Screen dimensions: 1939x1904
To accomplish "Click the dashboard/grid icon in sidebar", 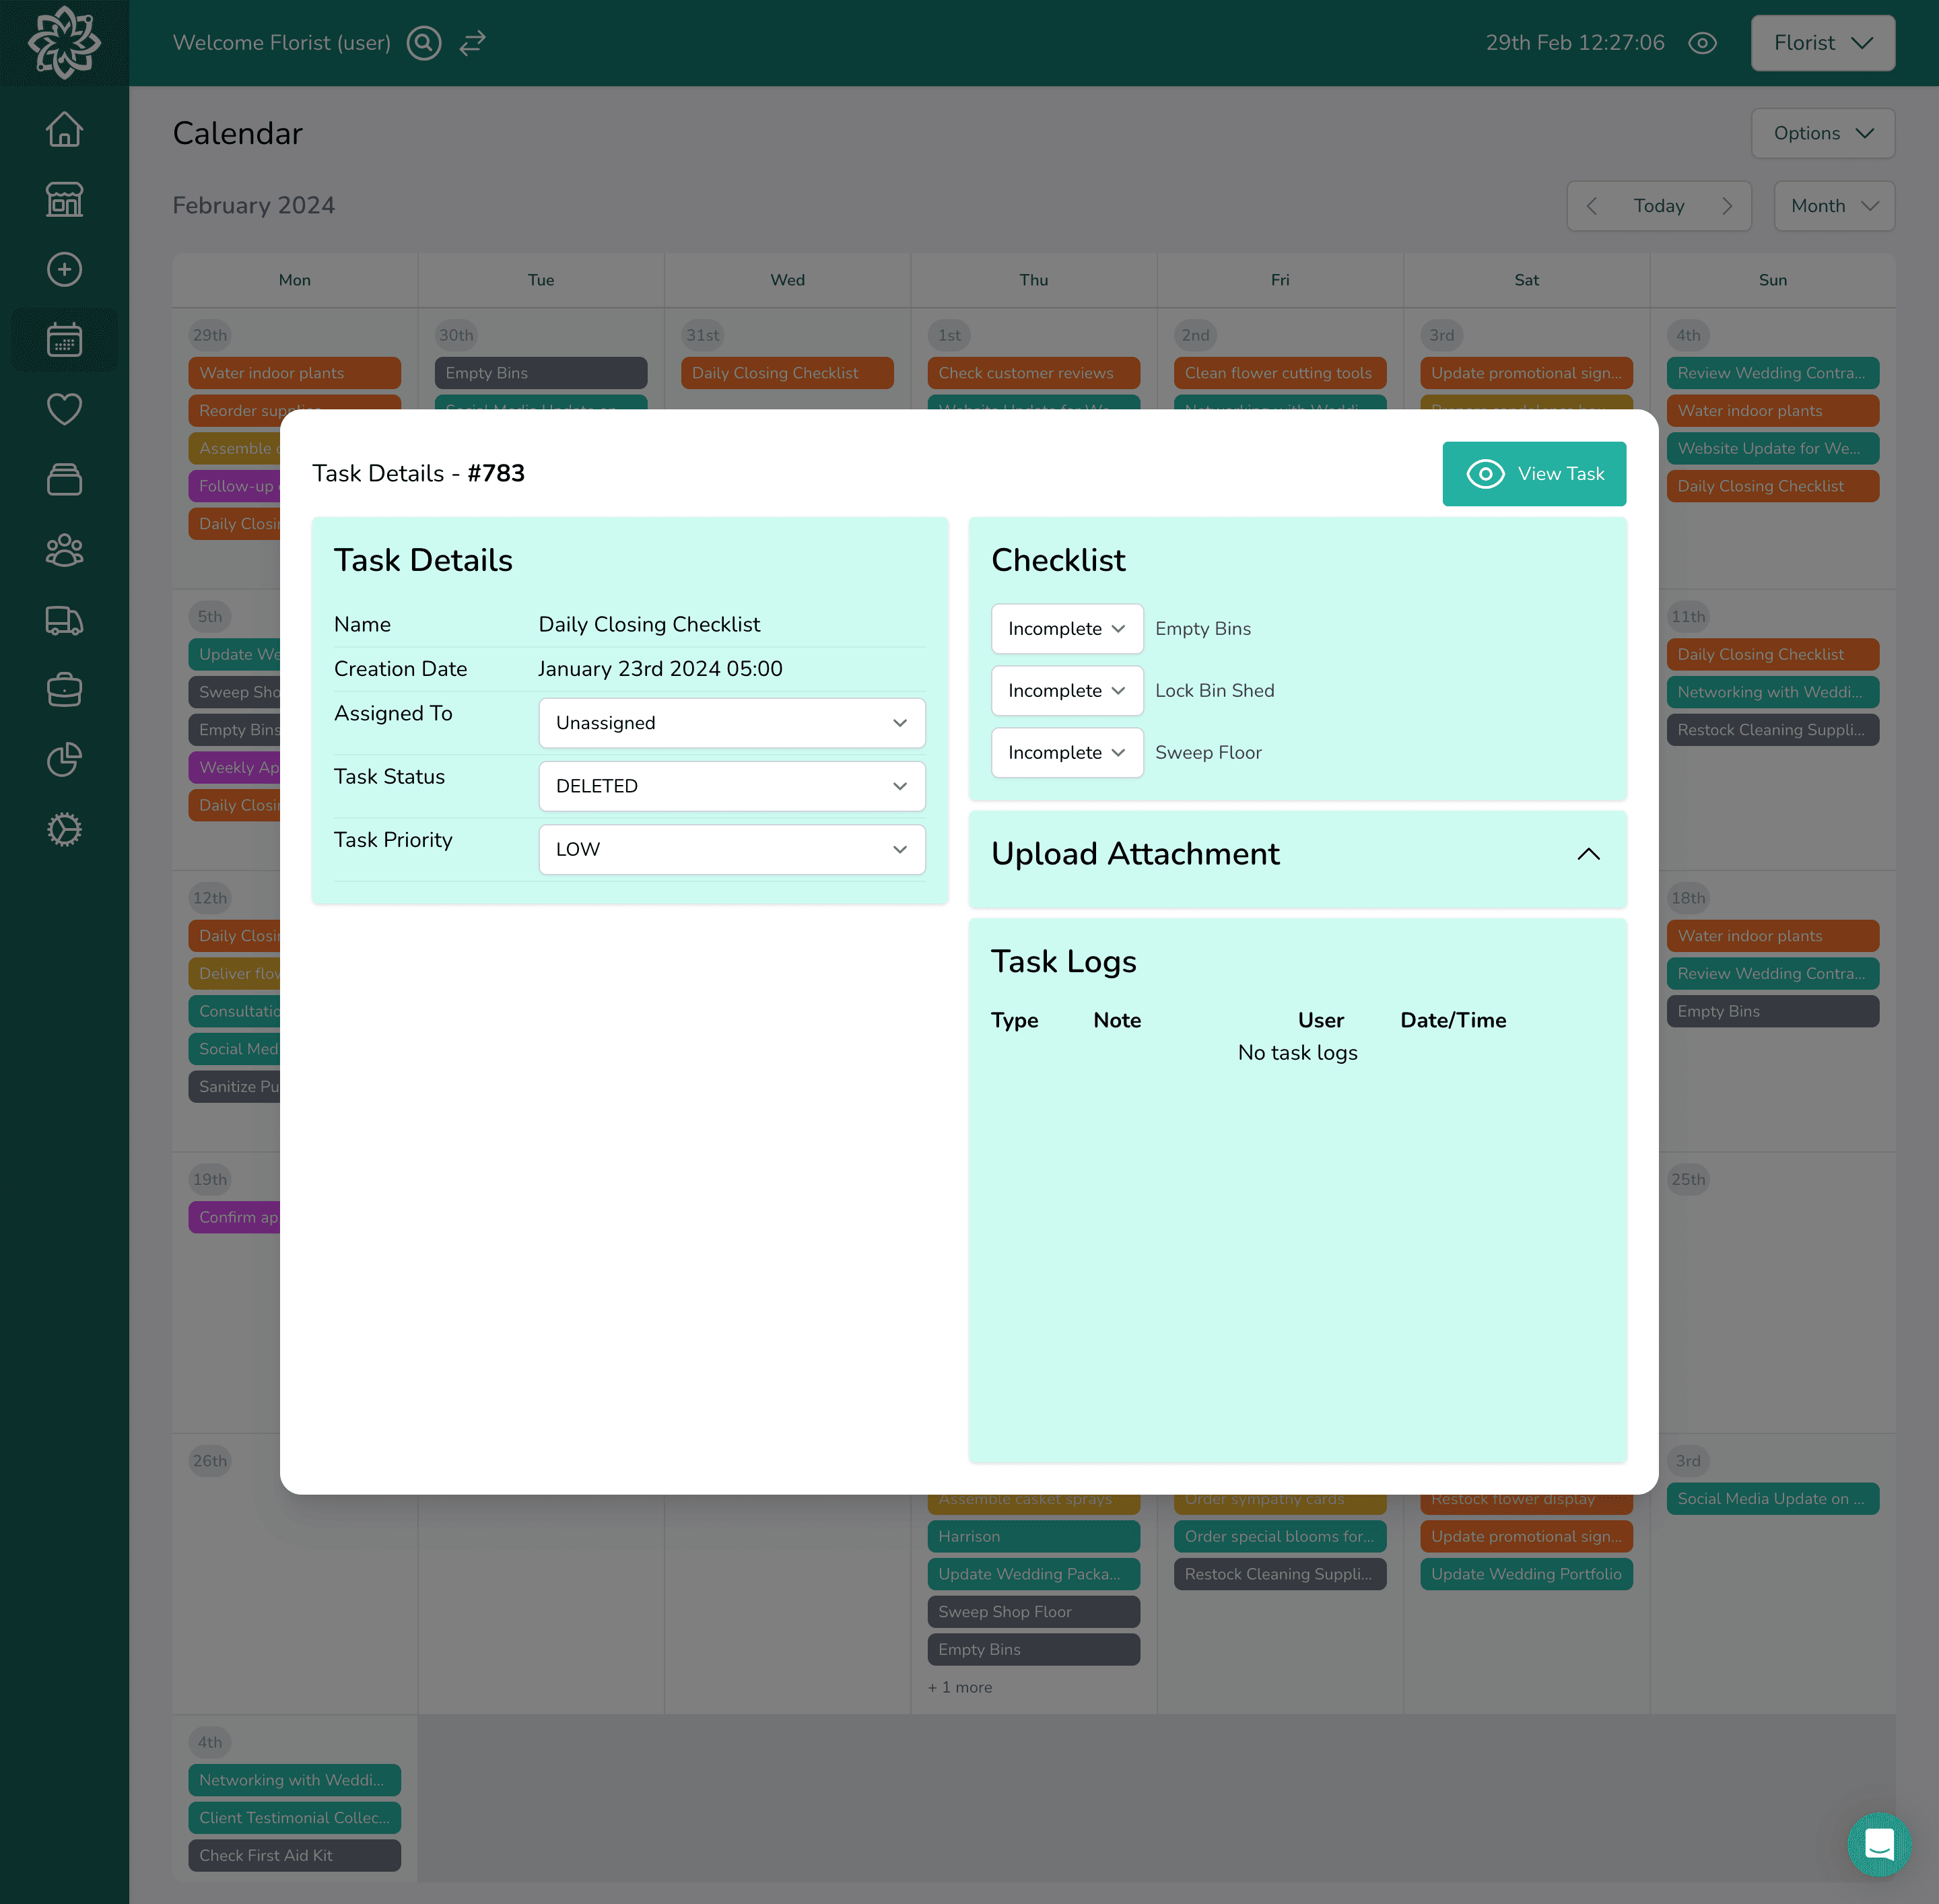I will [x=65, y=201].
